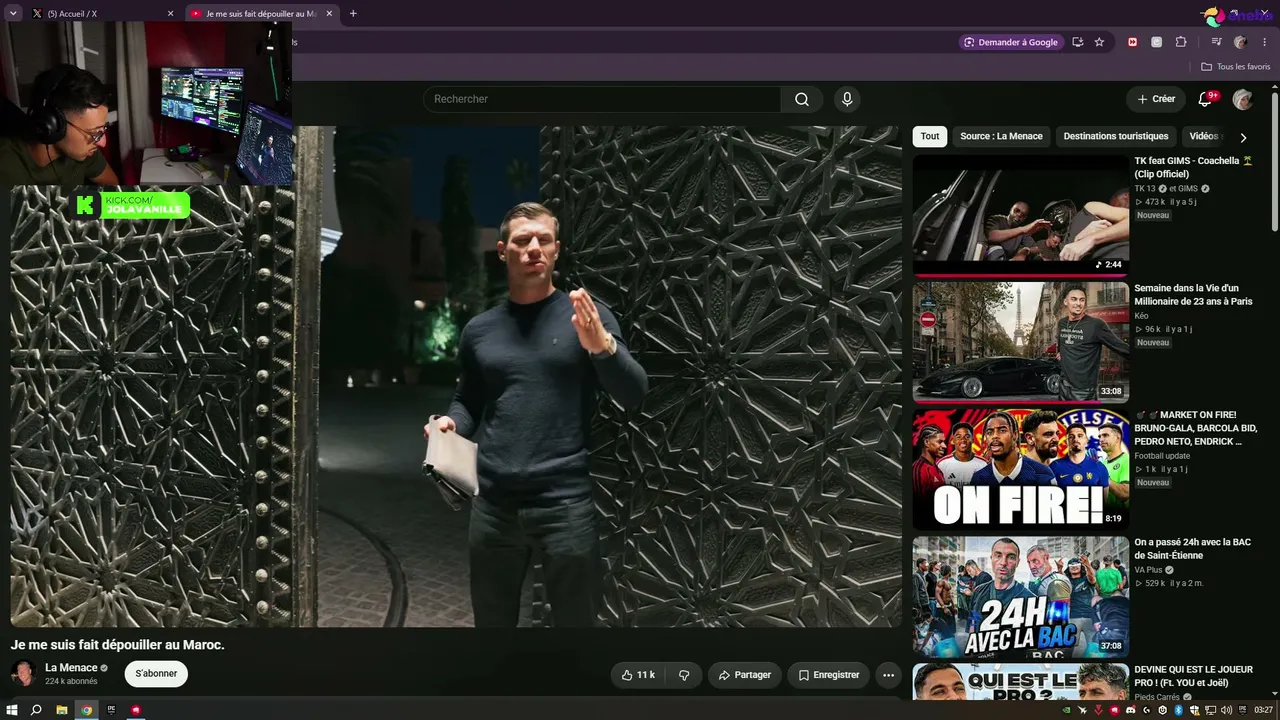Open the MARKET ON FIRE video thumbnail

1021,469
